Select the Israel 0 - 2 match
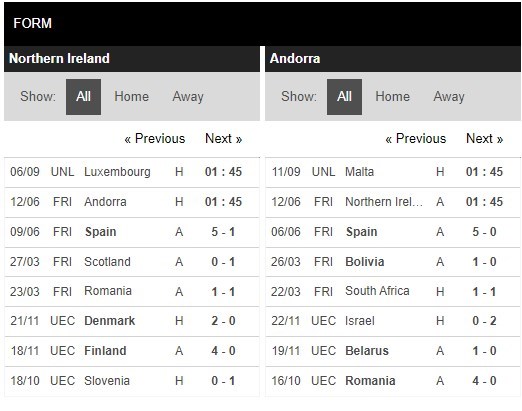522x411 pixels. tap(393, 321)
